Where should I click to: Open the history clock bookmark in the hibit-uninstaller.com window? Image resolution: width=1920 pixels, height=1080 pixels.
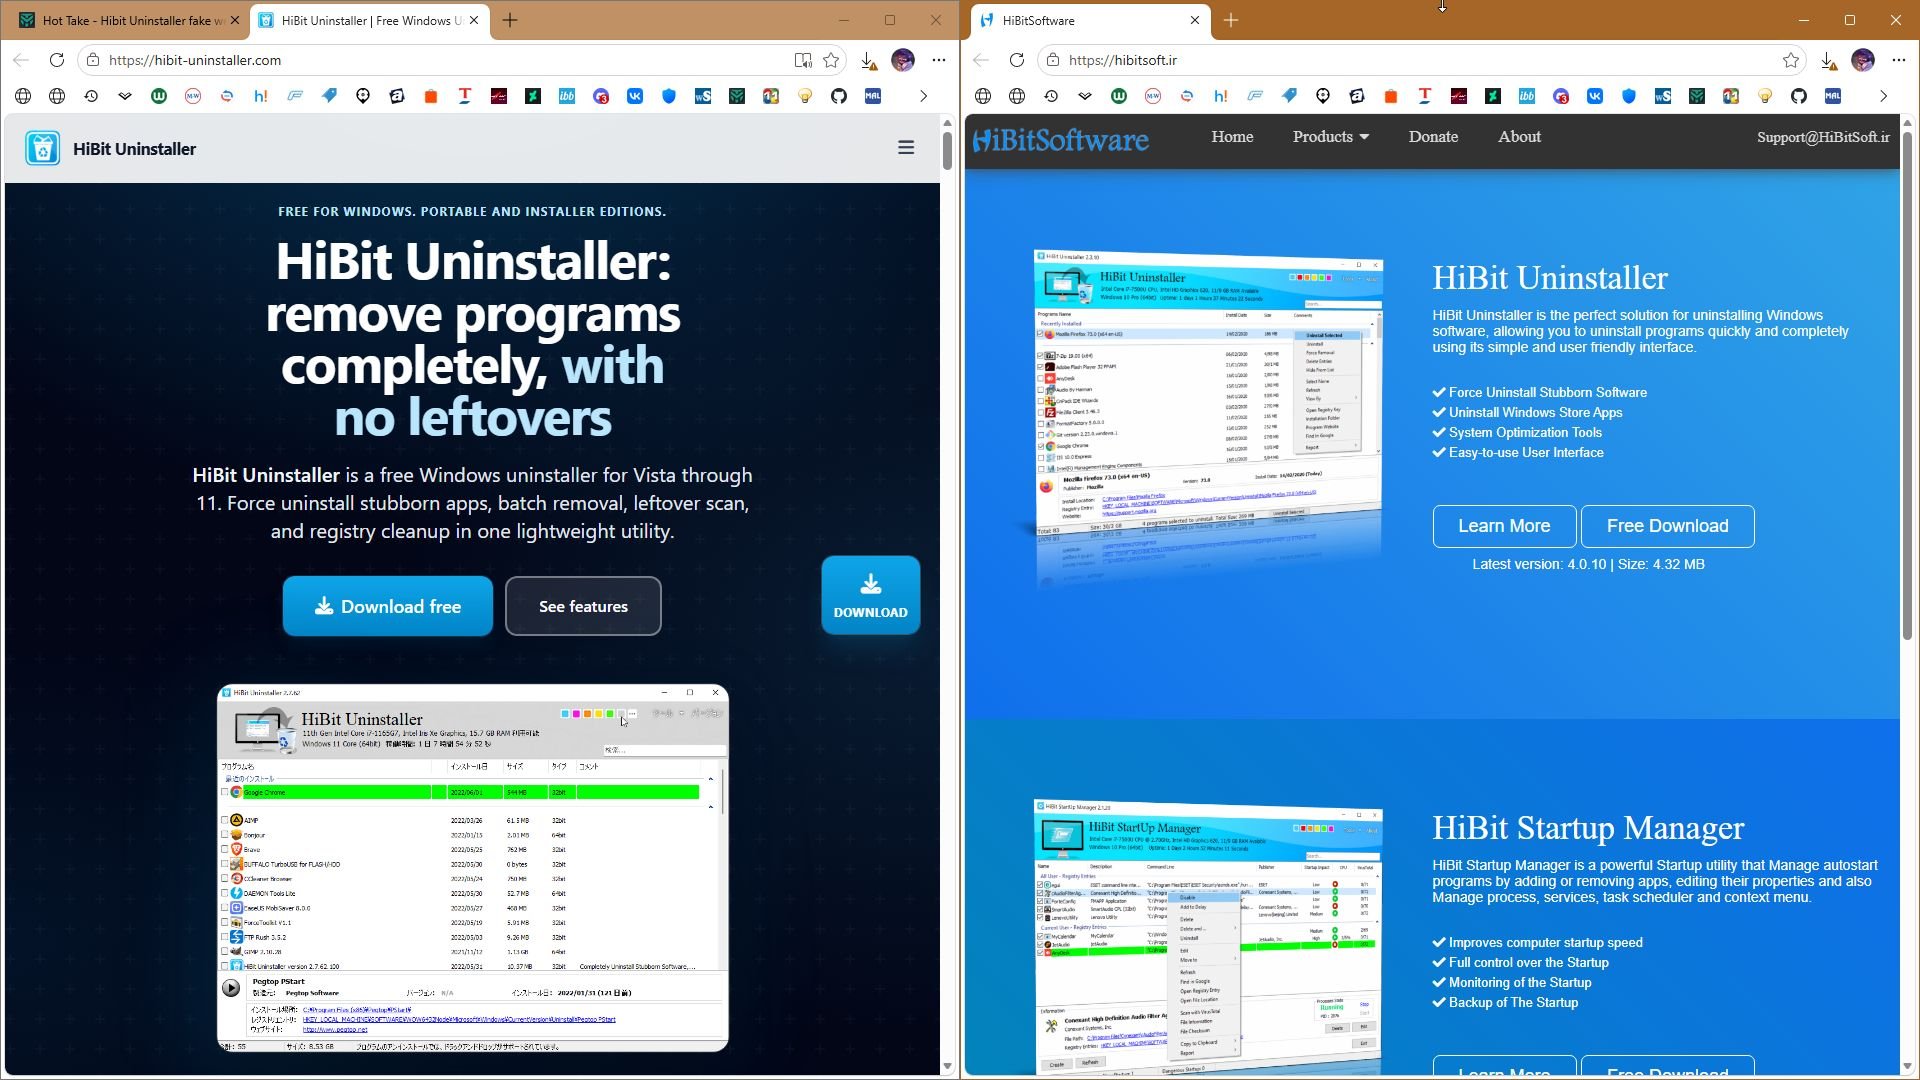[x=91, y=96]
